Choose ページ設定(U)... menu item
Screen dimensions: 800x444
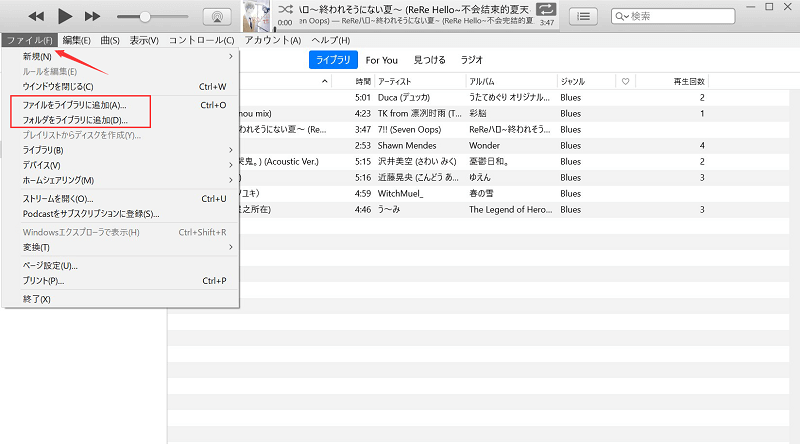(120, 266)
